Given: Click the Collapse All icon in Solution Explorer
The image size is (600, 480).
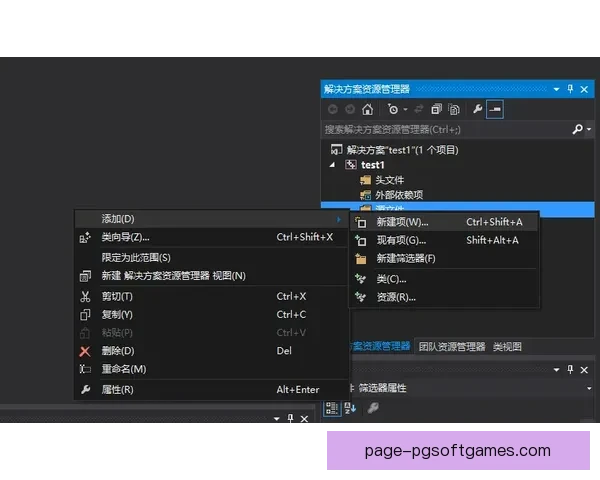Looking at the screenshot, I should pyautogui.click(x=436, y=109).
